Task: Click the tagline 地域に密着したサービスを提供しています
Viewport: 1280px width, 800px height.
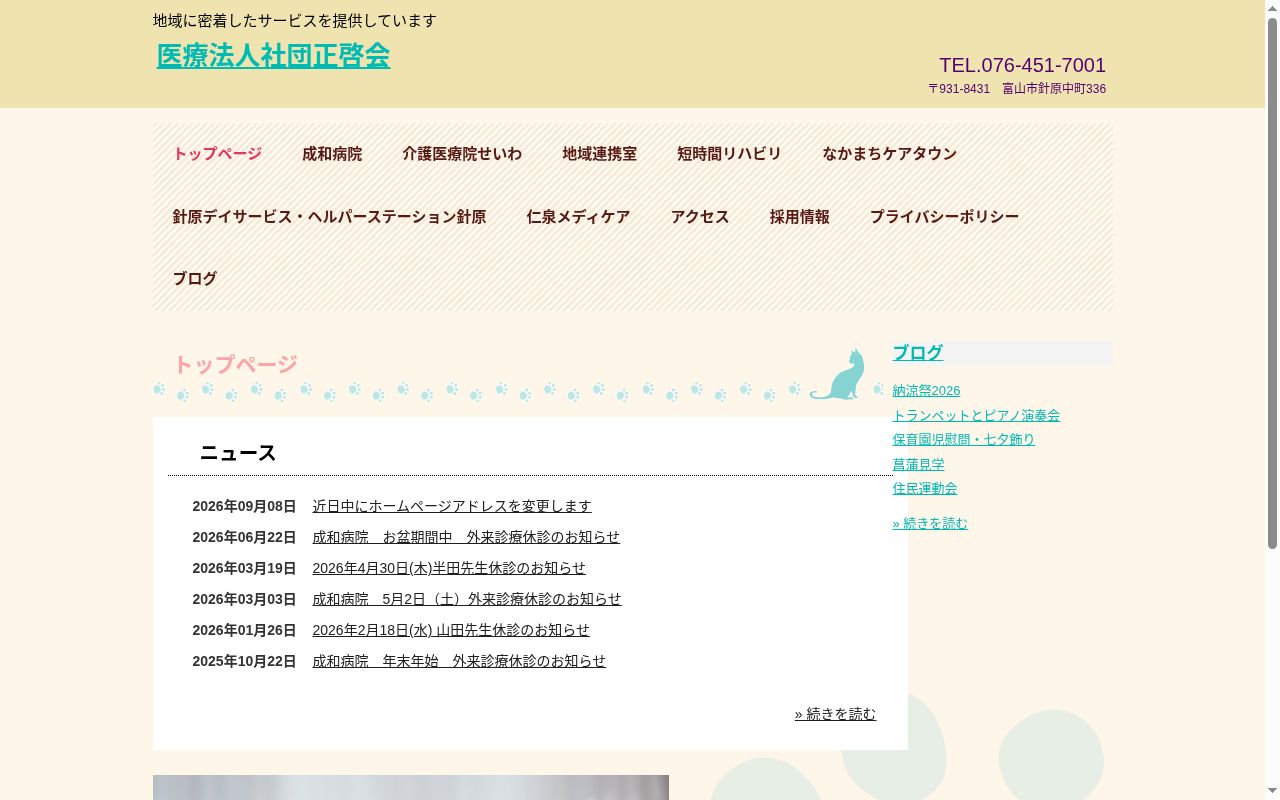Action: pyautogui.click(x=295, y=21)
